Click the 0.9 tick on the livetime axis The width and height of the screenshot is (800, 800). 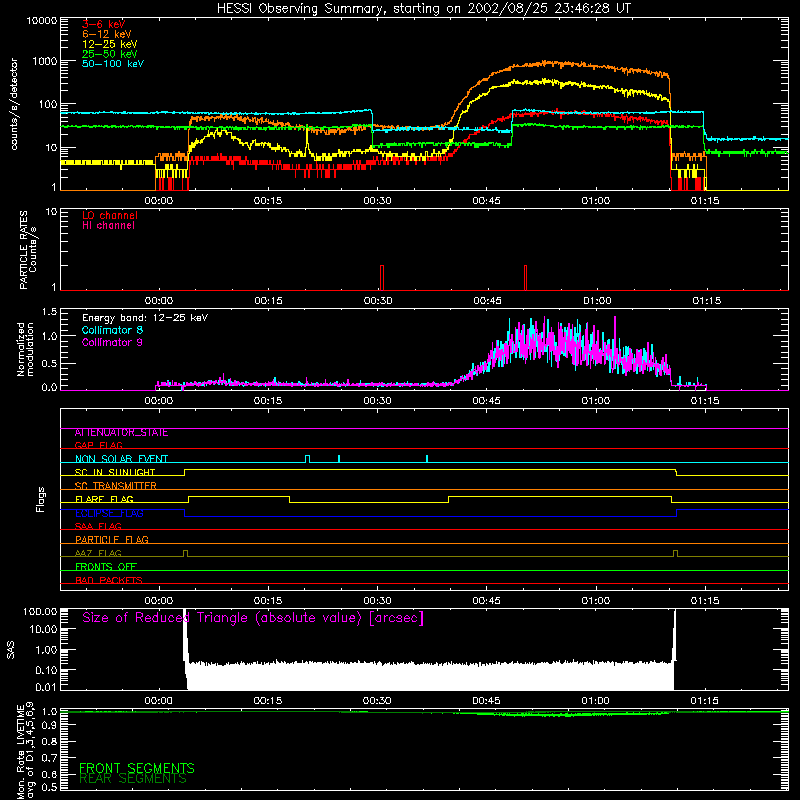[x=50, y=725]
